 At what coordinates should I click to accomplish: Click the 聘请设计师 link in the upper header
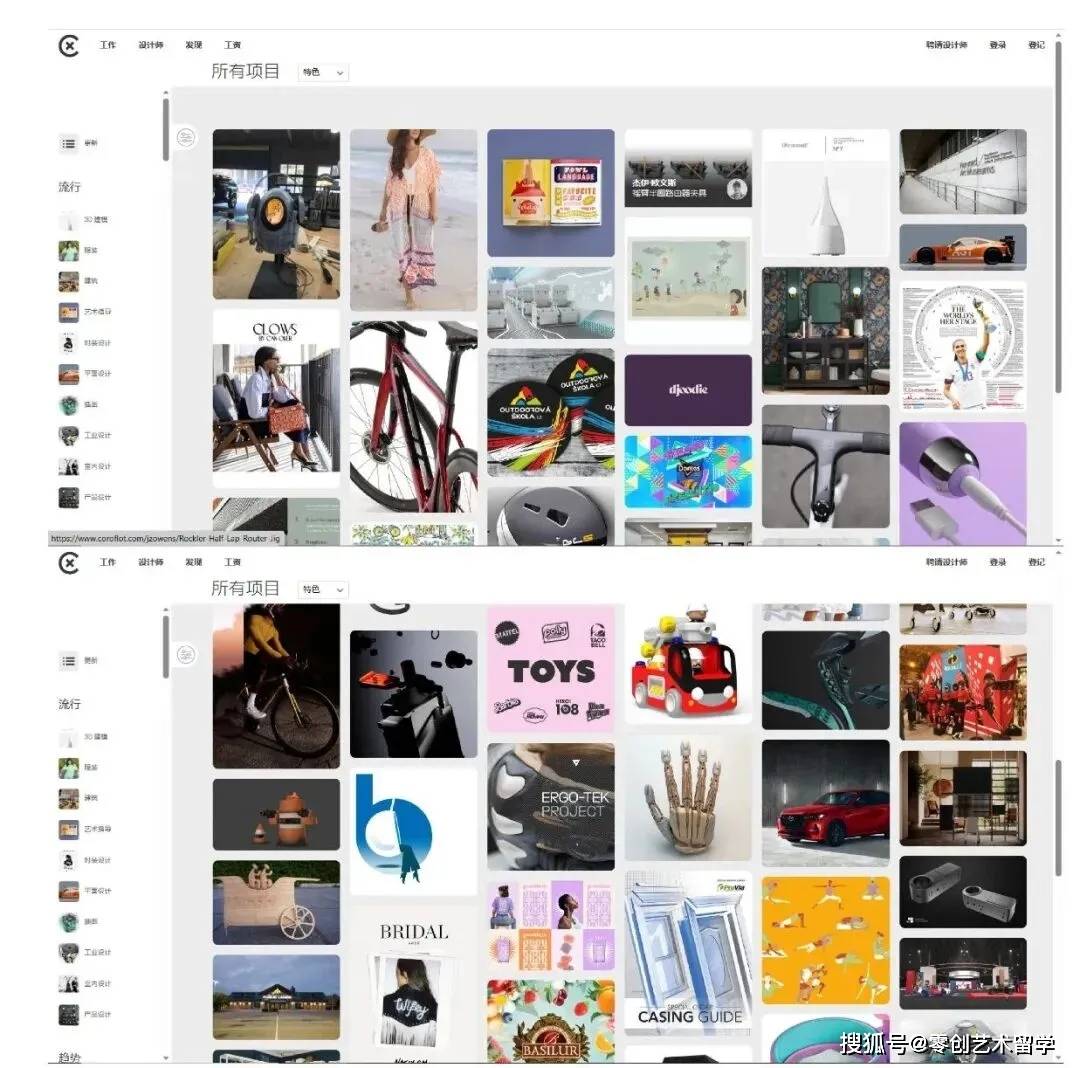[x=946, y=45]
